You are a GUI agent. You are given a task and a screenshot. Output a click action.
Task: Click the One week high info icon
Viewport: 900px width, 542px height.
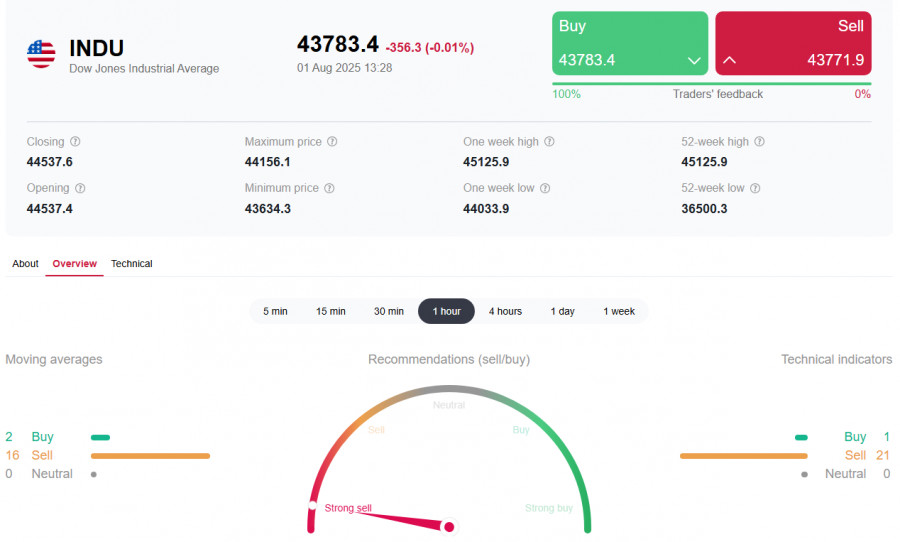pos(549,141)
